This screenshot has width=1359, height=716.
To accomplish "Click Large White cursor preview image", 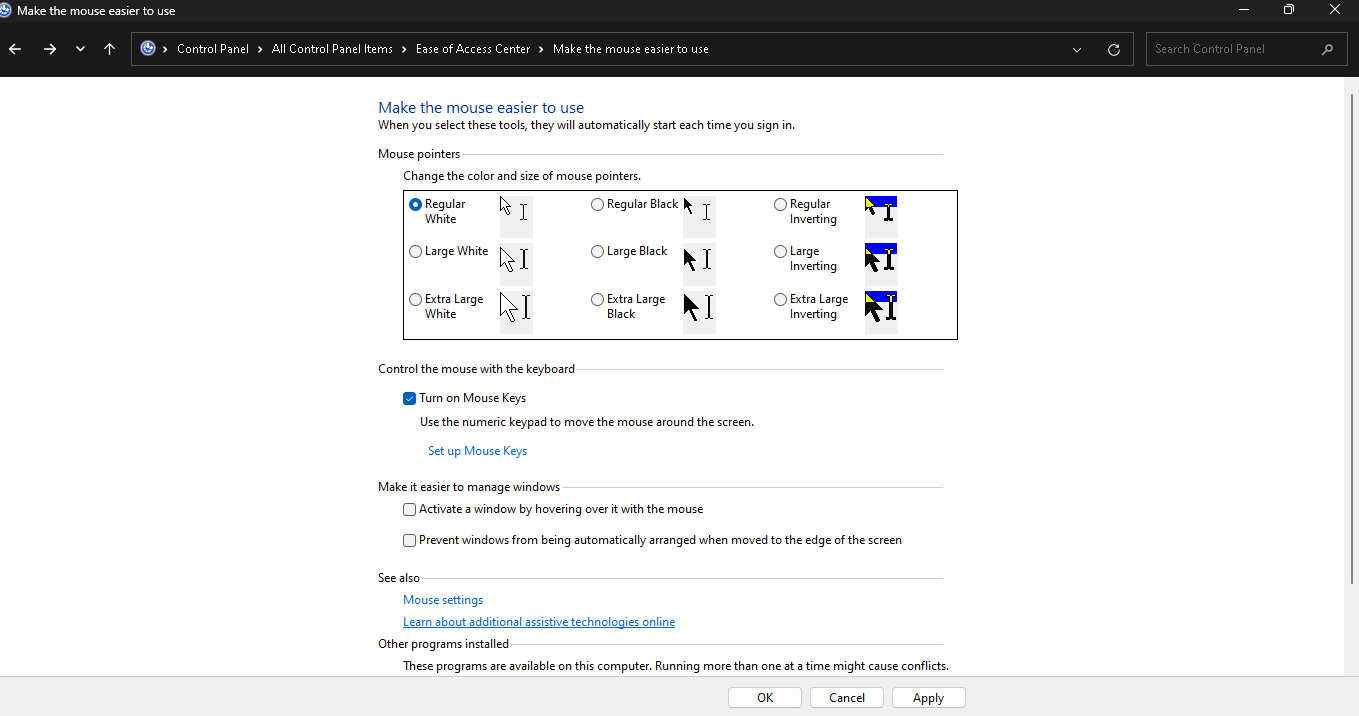I will (516, 262).
